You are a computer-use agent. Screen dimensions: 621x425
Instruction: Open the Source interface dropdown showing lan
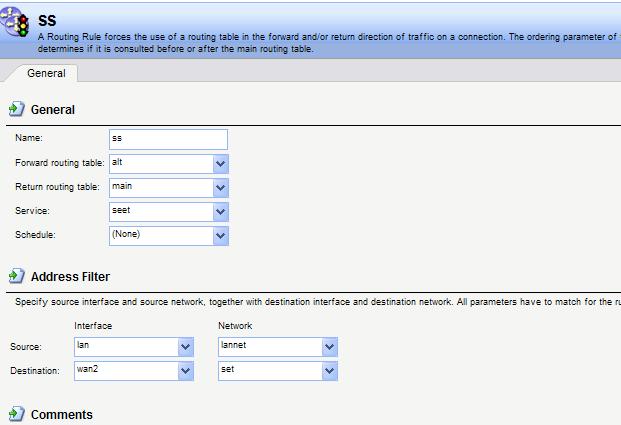coord(185,346)
